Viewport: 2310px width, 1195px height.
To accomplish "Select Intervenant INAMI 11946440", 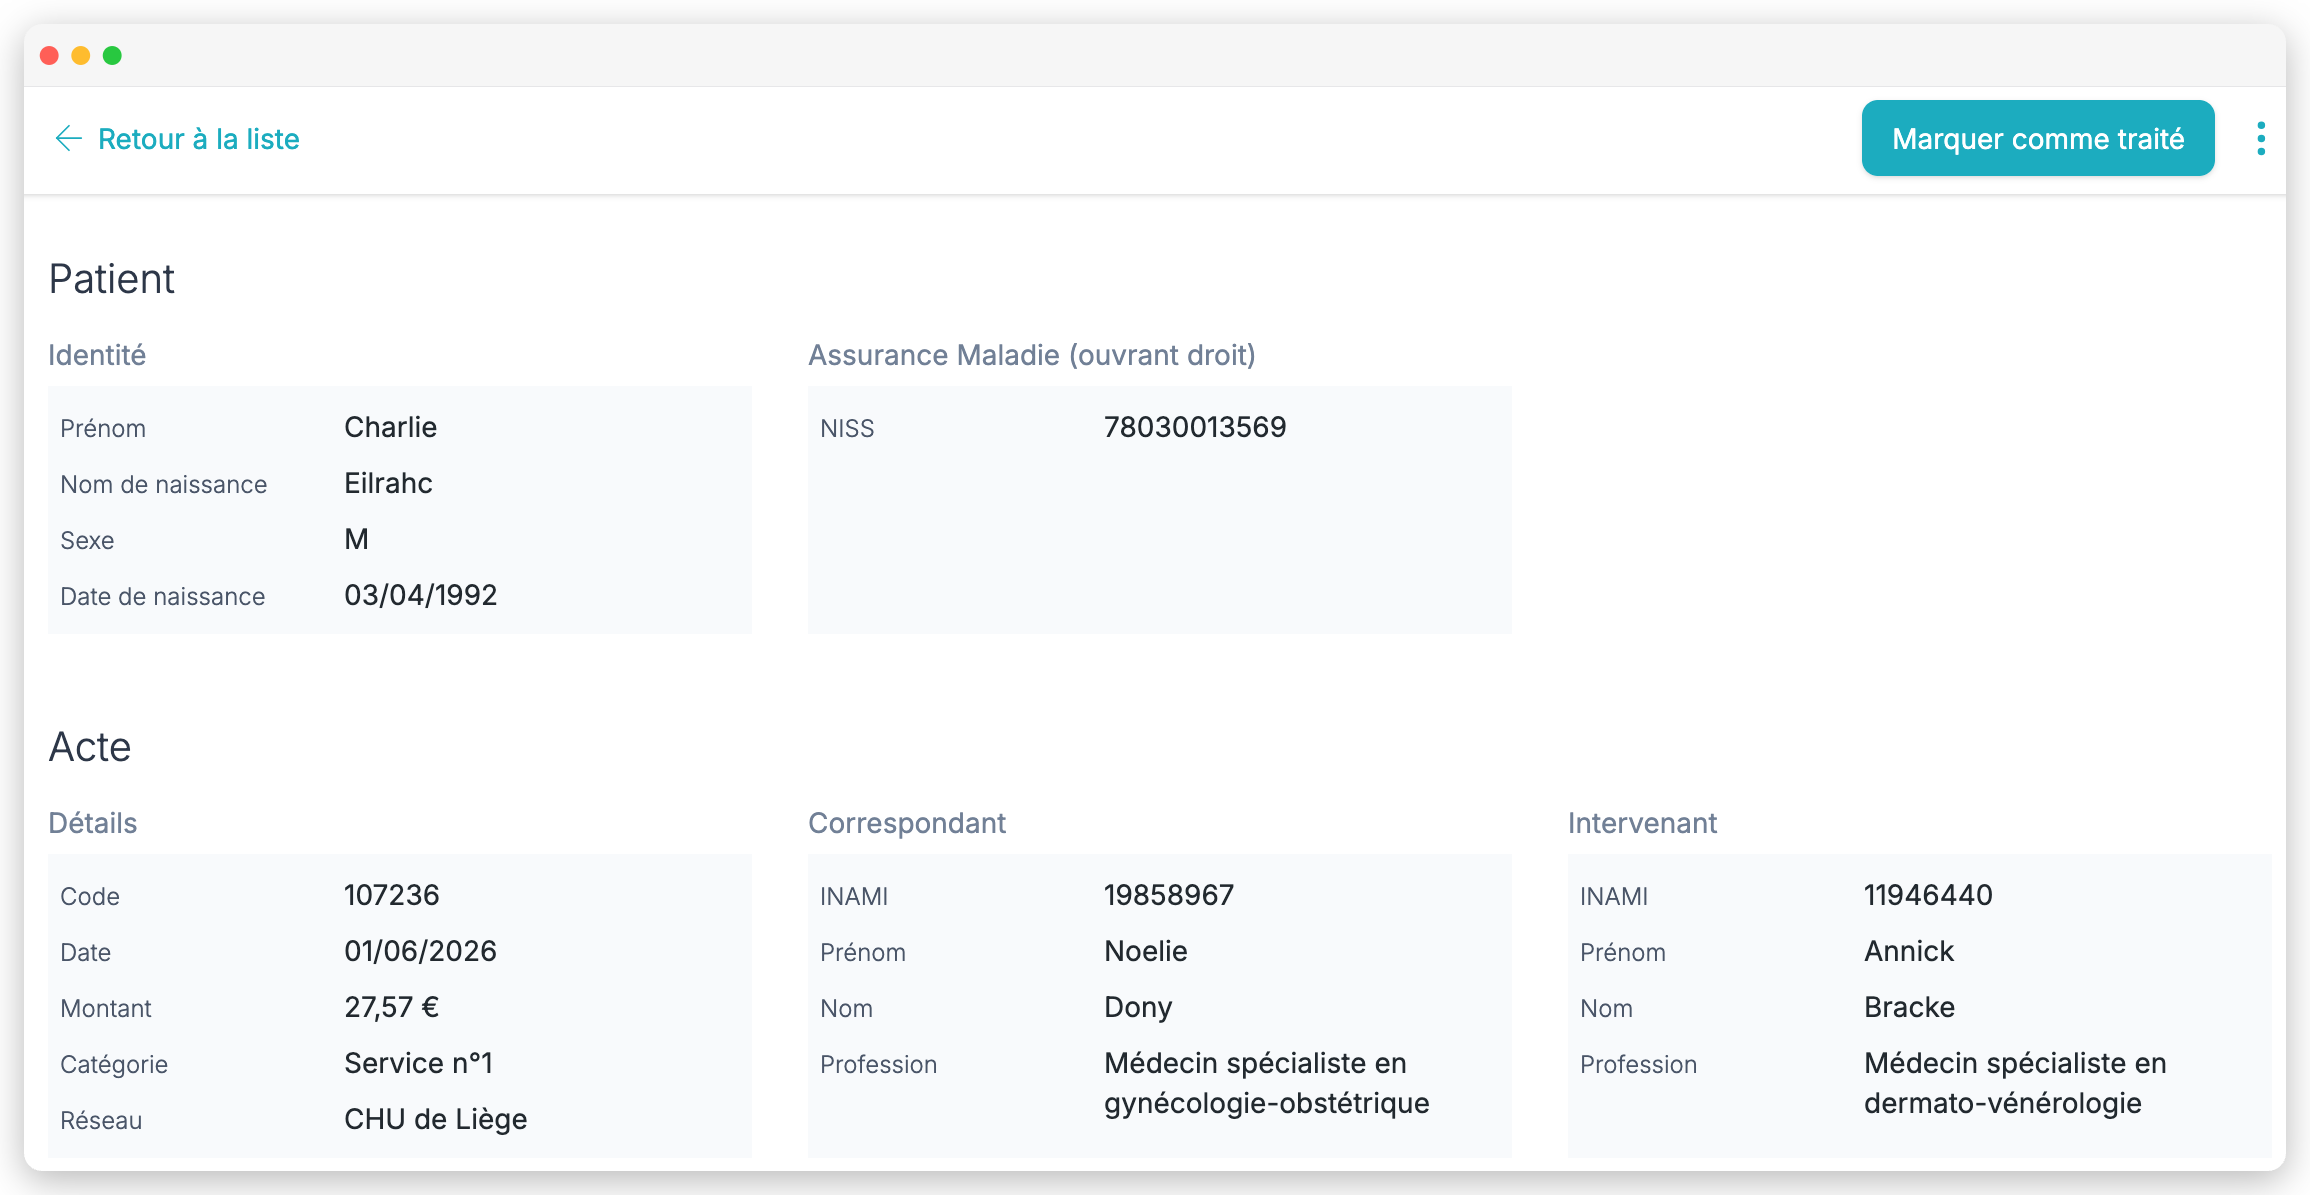I will [x=1928, y=895].
